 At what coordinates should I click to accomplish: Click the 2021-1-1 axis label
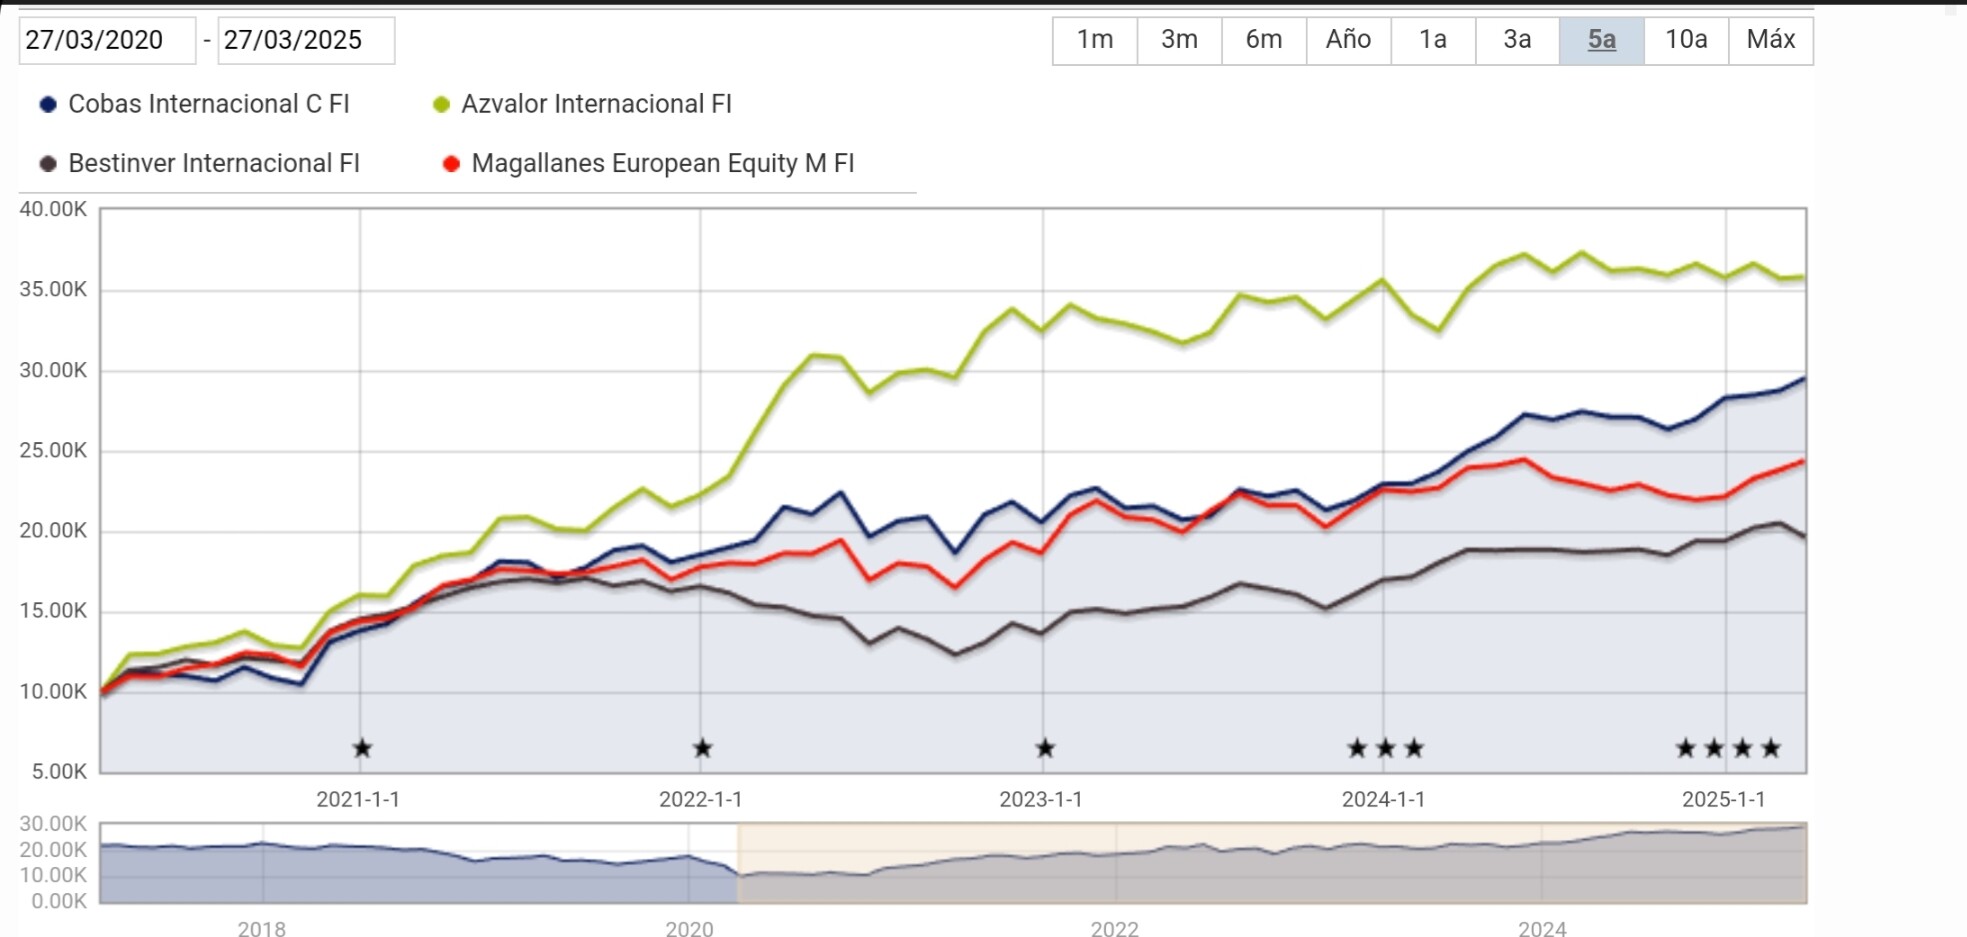click(x=358, y=799)
